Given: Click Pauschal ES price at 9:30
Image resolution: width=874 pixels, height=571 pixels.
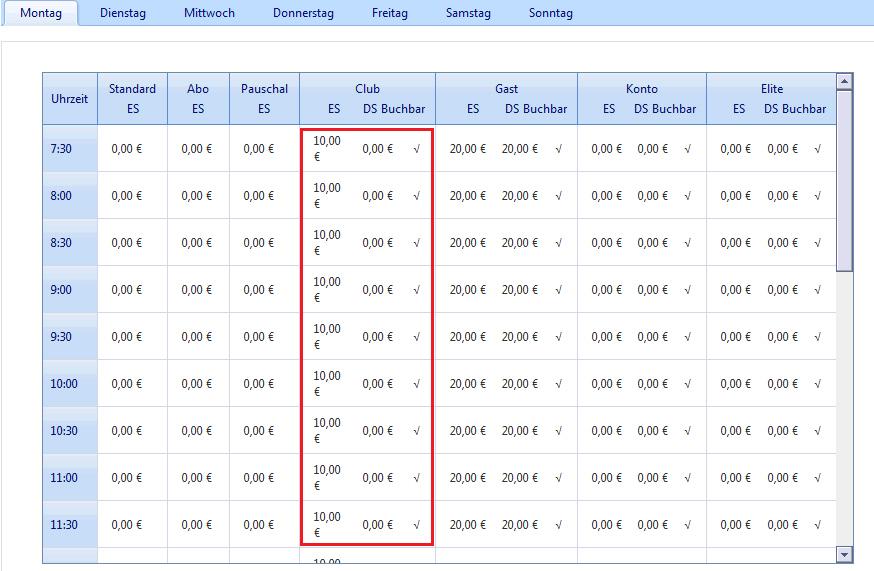Looking at the screenshot, I should [x=259, y=337].
